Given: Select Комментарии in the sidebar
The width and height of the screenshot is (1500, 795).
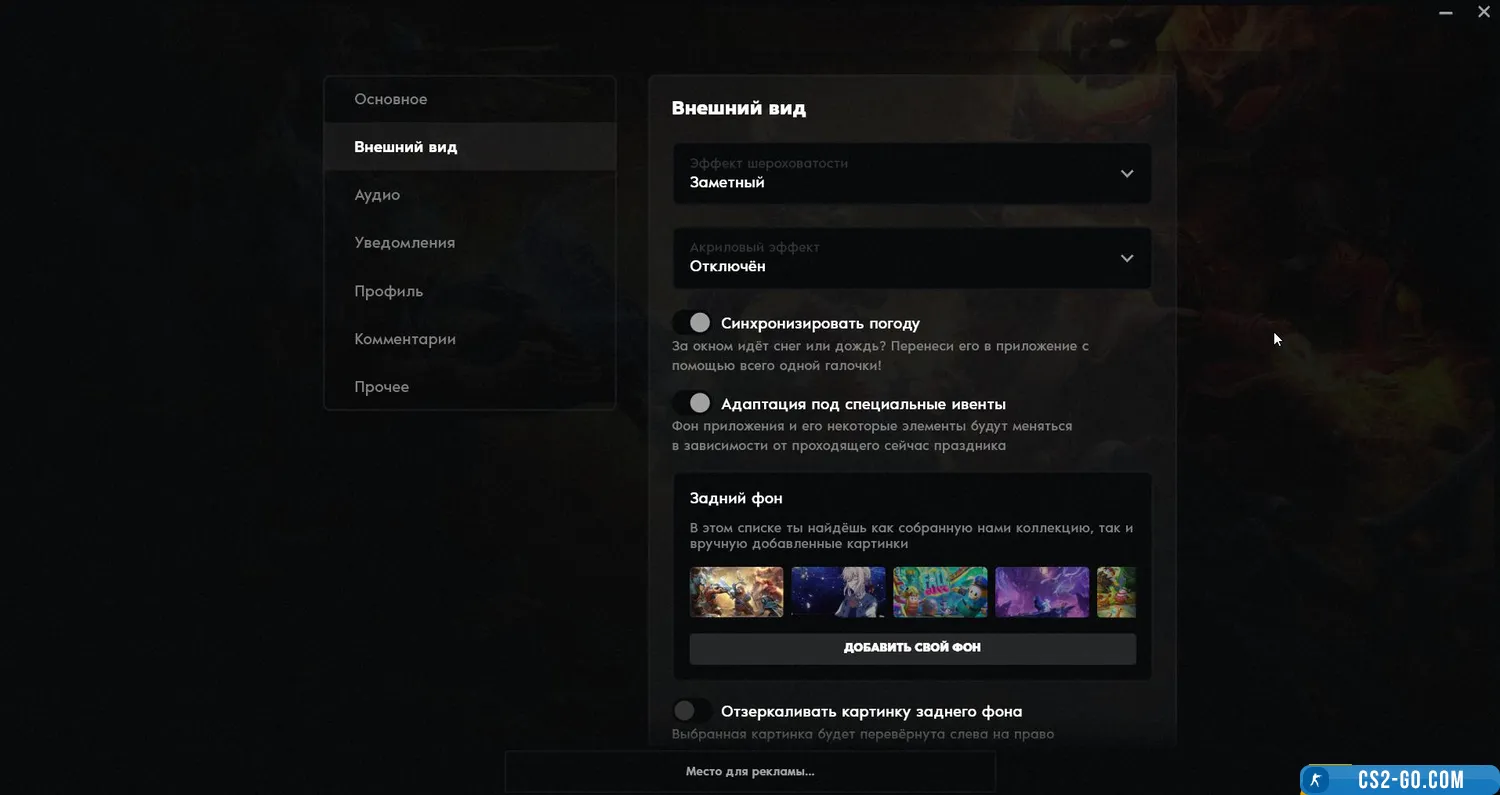Looking at the screenshot, I should [x=470, y=339].
